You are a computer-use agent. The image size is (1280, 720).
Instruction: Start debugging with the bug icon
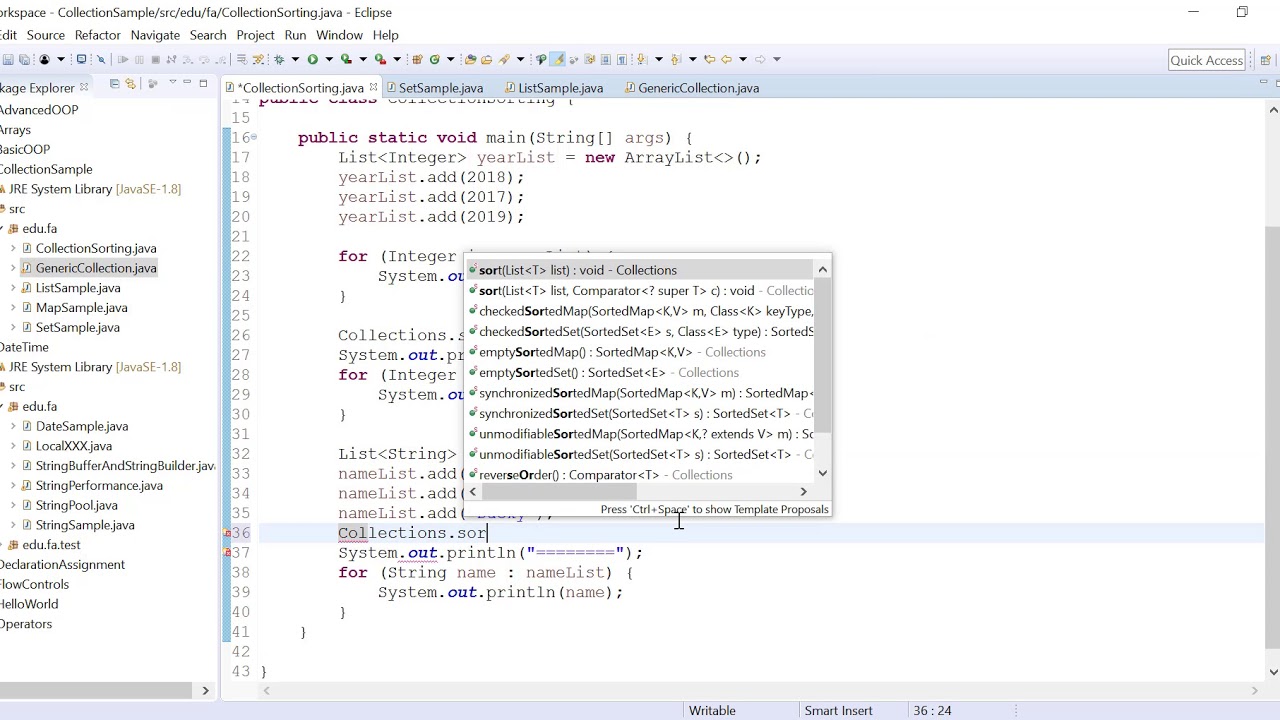click(279, 59)
